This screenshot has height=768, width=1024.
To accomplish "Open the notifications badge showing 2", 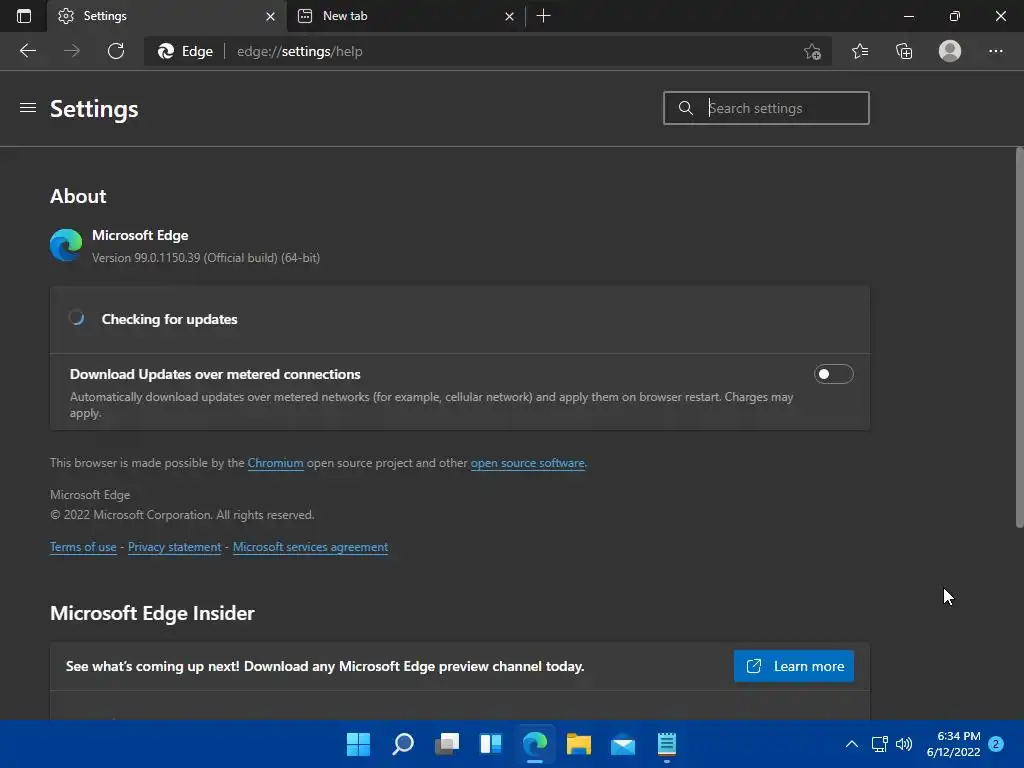I will (996, 744).
